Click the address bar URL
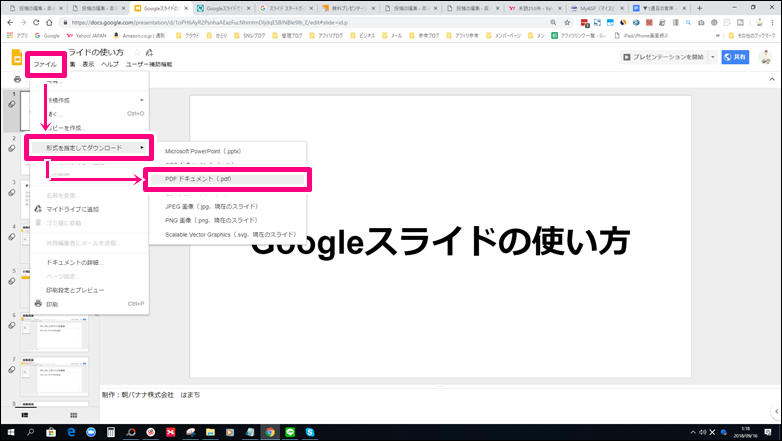782x441 pixels. (x=209, y=22)
